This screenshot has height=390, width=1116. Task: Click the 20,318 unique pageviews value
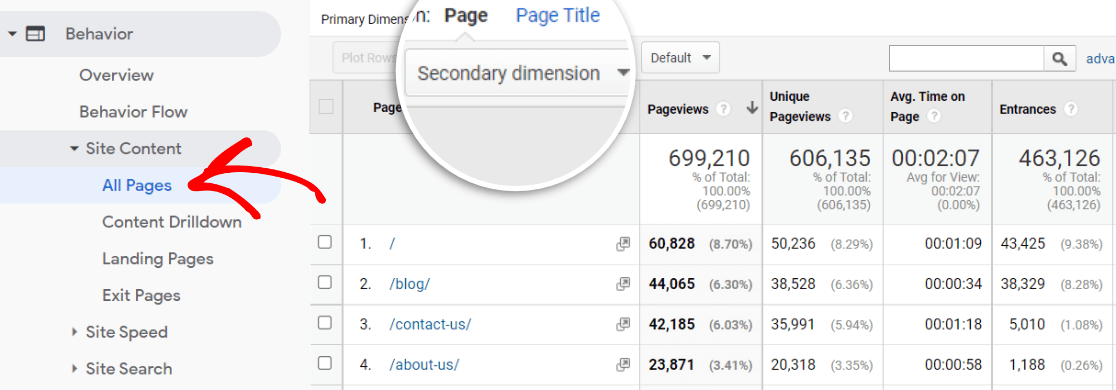click(x=794, y=364)
